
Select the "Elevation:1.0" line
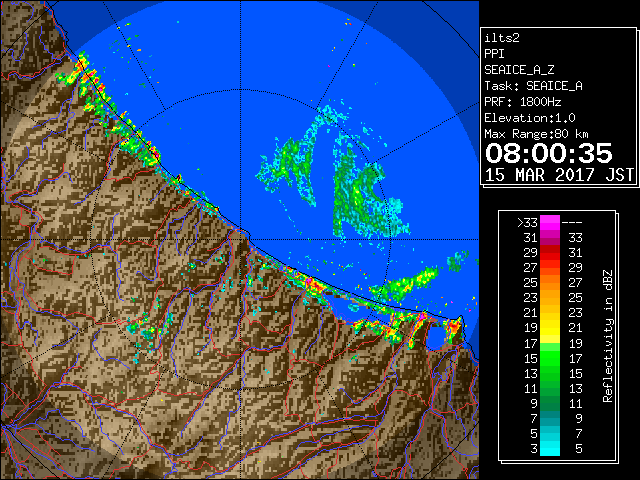[x=530, y=118]
